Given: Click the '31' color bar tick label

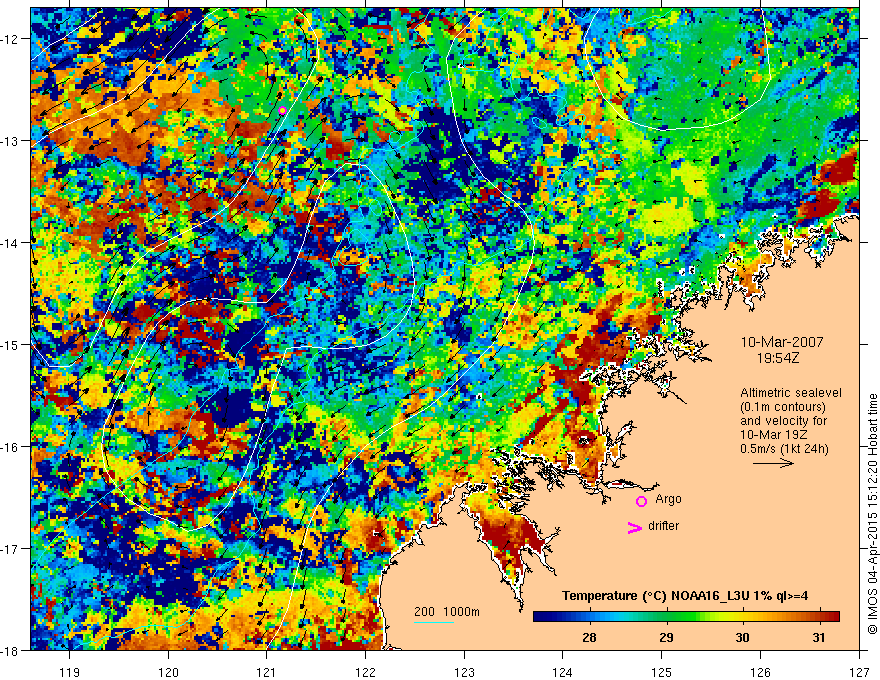Looking at the screenshot, I should pyautogui.click(x=819, y=637).
